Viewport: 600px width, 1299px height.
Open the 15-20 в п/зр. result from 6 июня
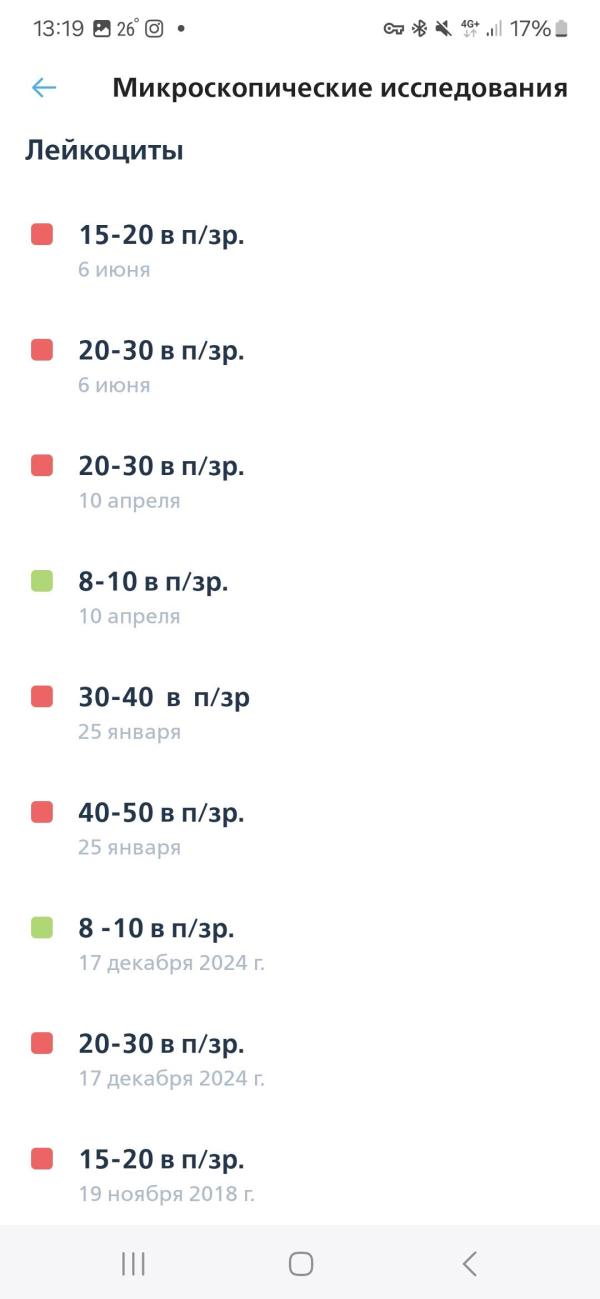(x=300, y=250)
